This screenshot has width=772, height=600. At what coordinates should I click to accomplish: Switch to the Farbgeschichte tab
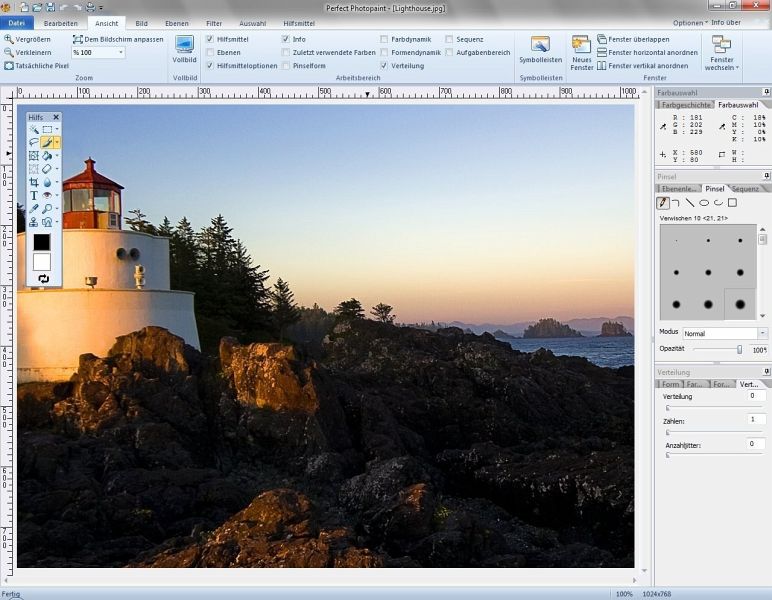pos(686,104)
